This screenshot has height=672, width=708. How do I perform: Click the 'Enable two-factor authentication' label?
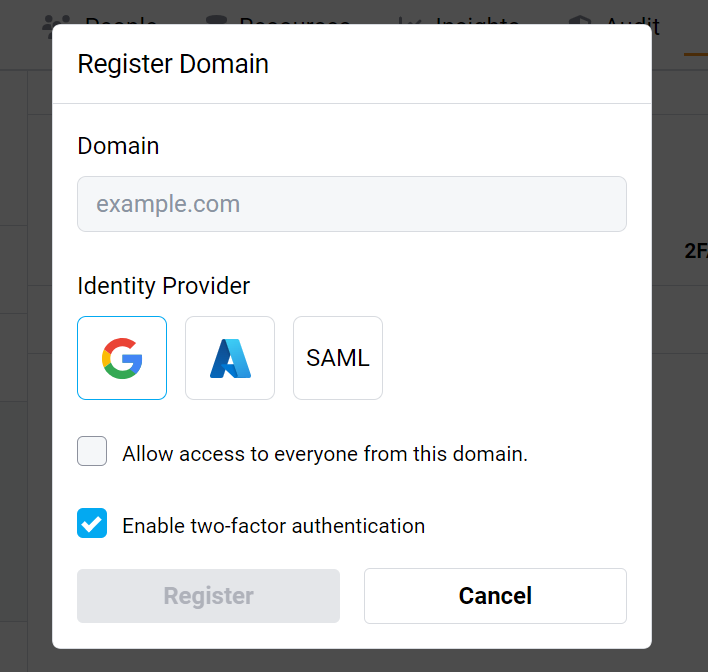coord(273,526)
